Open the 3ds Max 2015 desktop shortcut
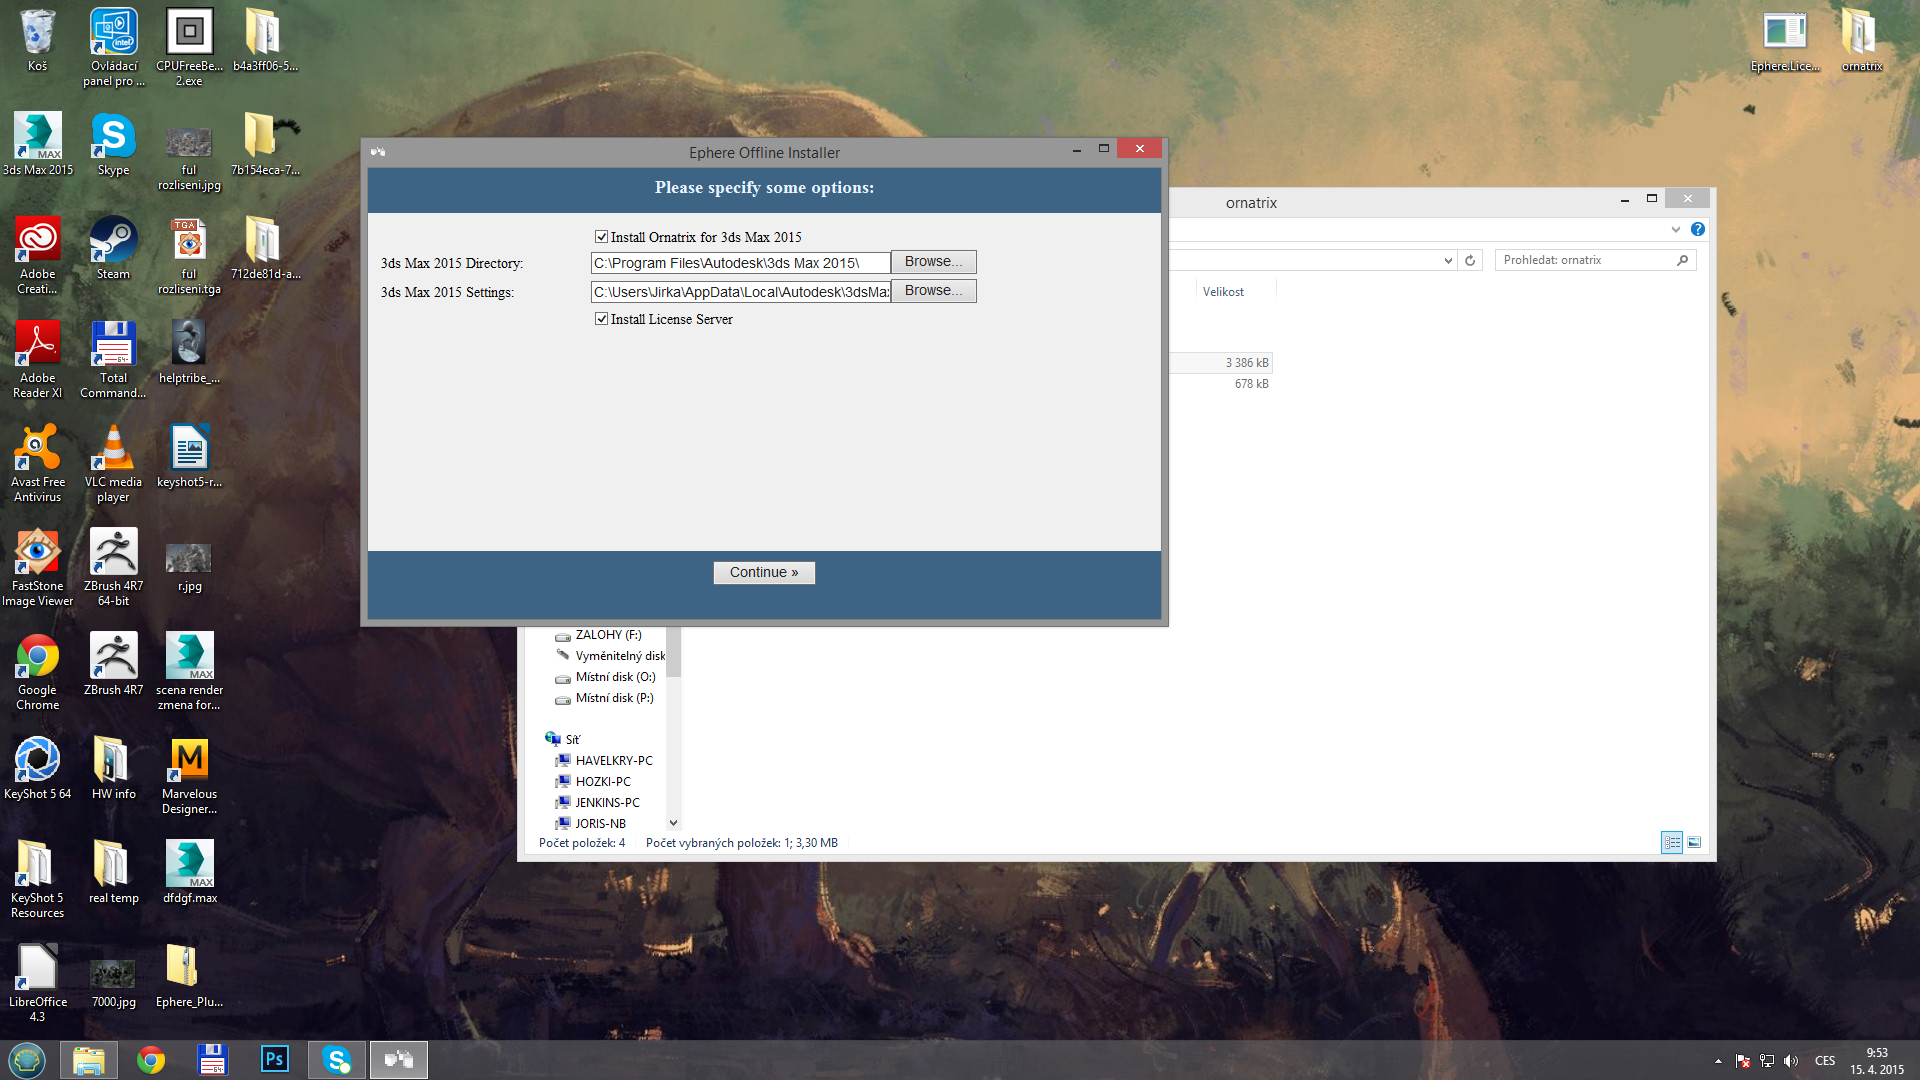Viewport: 1920px width, 1080px height. coord(38,144)
